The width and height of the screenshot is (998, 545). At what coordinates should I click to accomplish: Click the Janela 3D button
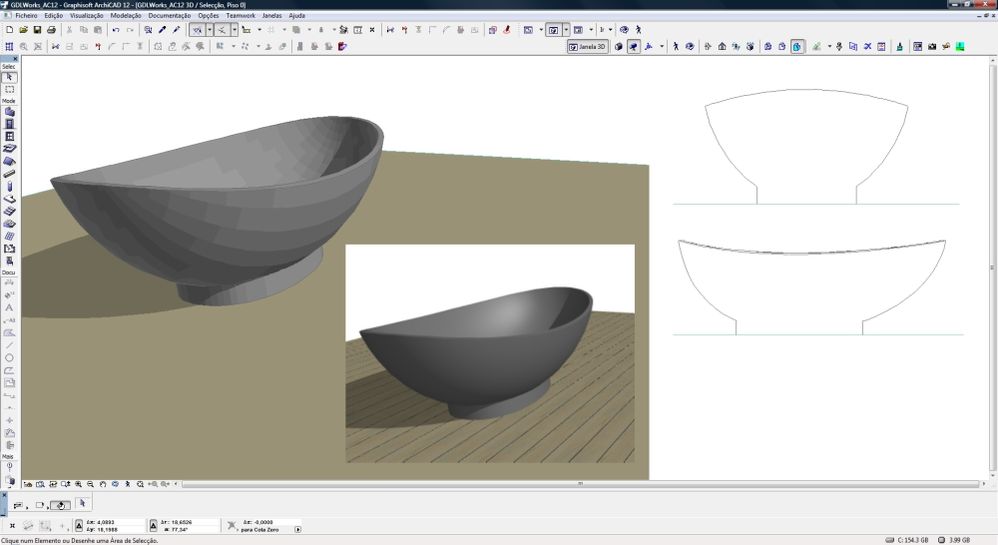(x=588, y=46)
